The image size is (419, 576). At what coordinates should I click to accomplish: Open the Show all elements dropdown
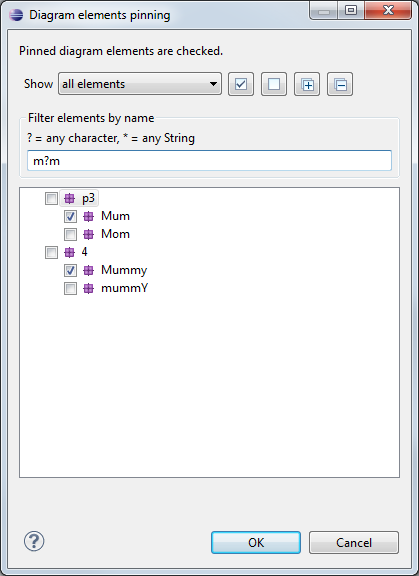coord(140,84)
